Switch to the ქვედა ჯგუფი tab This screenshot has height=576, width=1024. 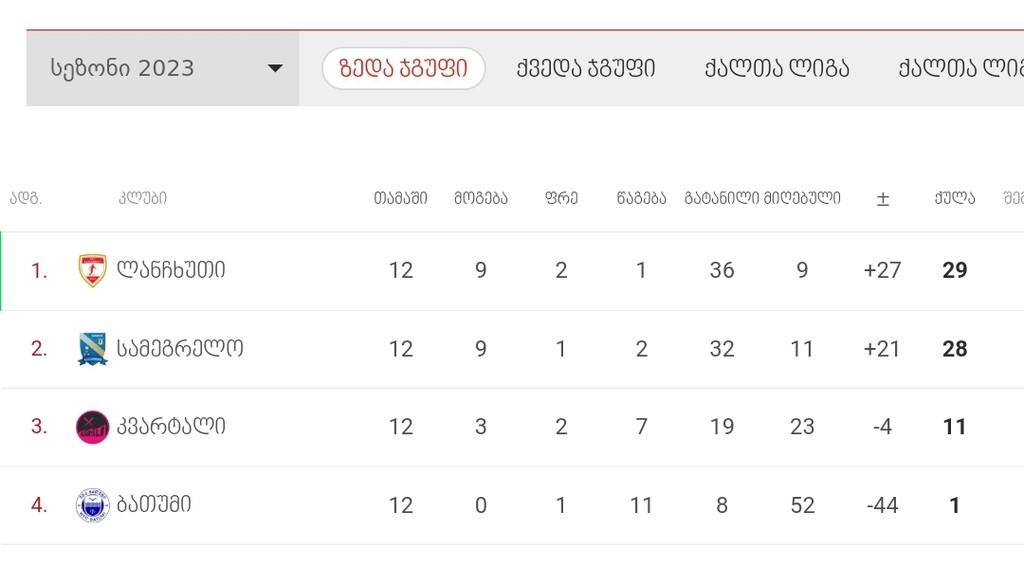(x=585, y=68)
